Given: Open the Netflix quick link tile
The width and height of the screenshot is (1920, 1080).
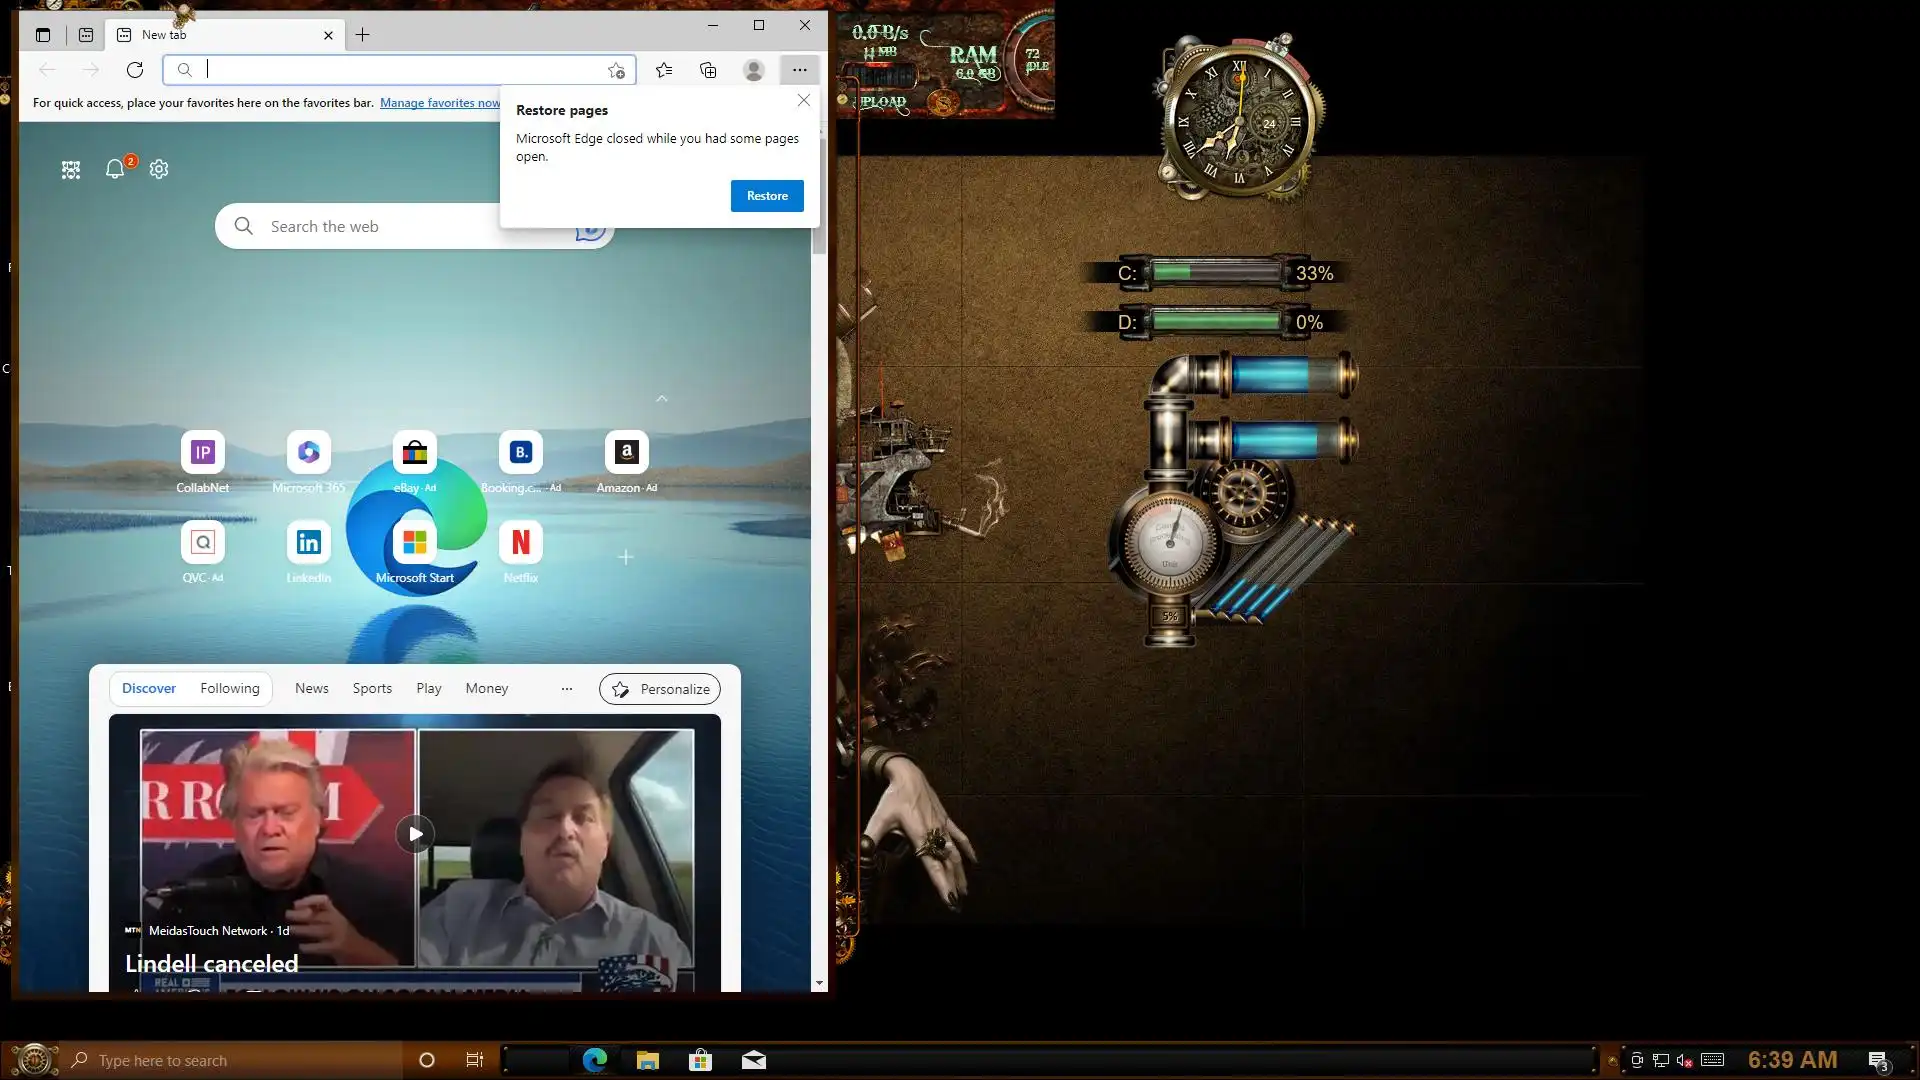Looking at the screenshot, I should pyautogui.click(x=520, y=543).
